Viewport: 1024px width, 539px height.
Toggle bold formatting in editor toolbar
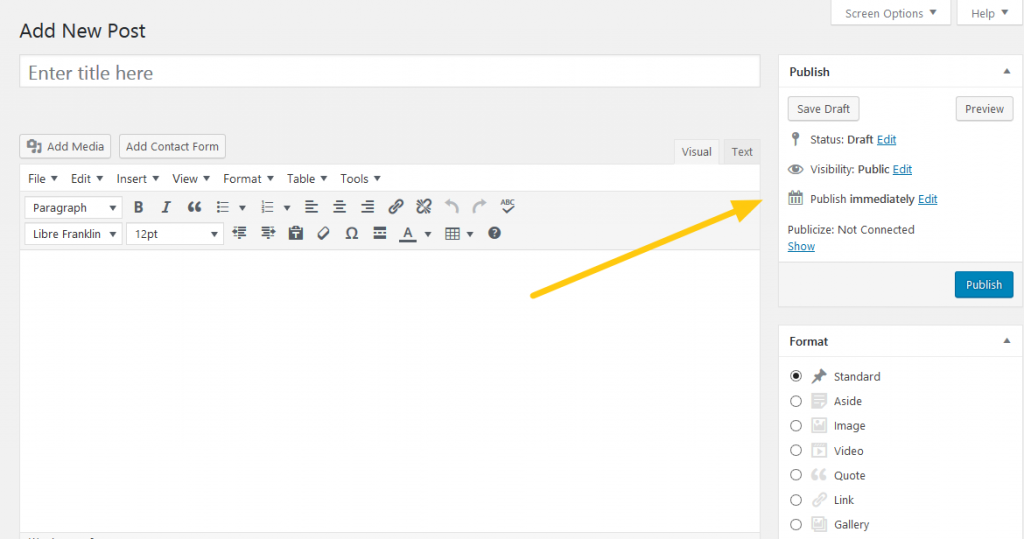[x=138, y=207]
